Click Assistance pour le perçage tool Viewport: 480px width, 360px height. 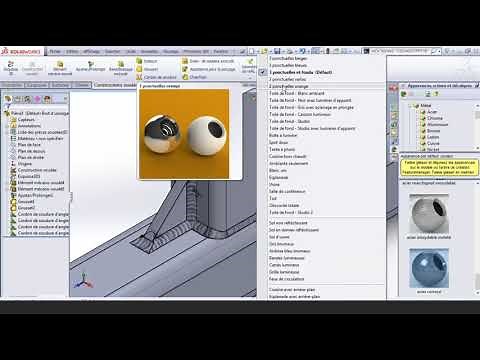[x=209, y=69]
